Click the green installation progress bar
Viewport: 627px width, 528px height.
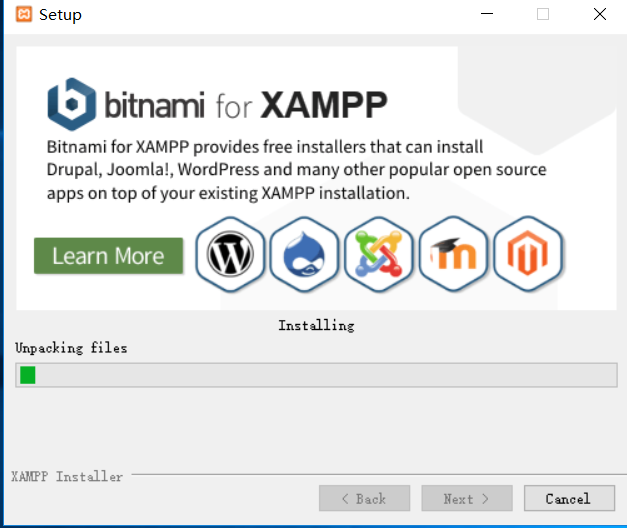(x=316, y=375)
